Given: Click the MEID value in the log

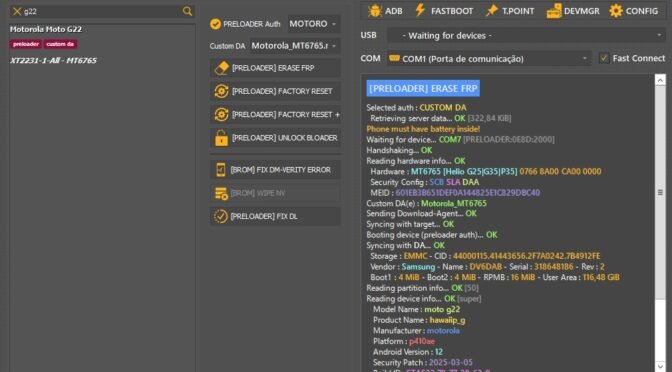Looking at the screenshot, I should (468, 193).
